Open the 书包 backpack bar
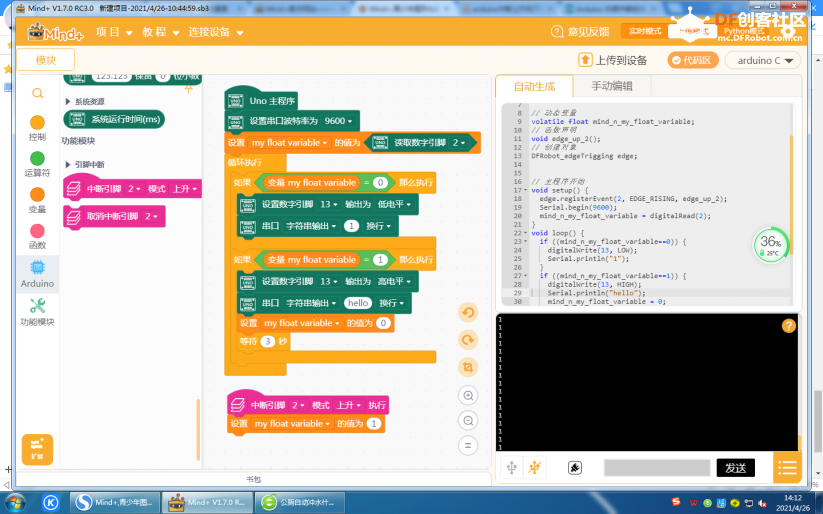 pos(254,479)
